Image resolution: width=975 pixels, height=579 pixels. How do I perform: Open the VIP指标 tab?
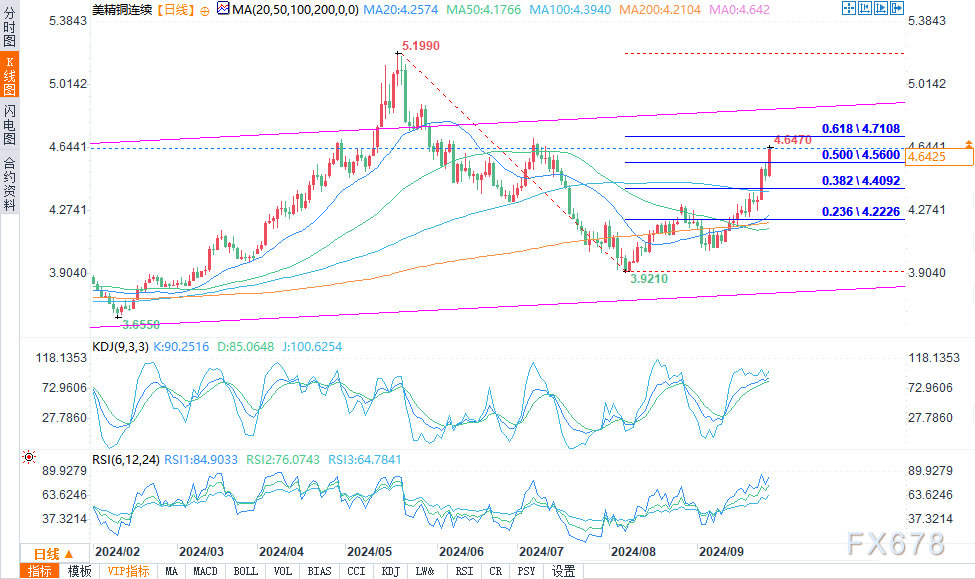[128, 571]
